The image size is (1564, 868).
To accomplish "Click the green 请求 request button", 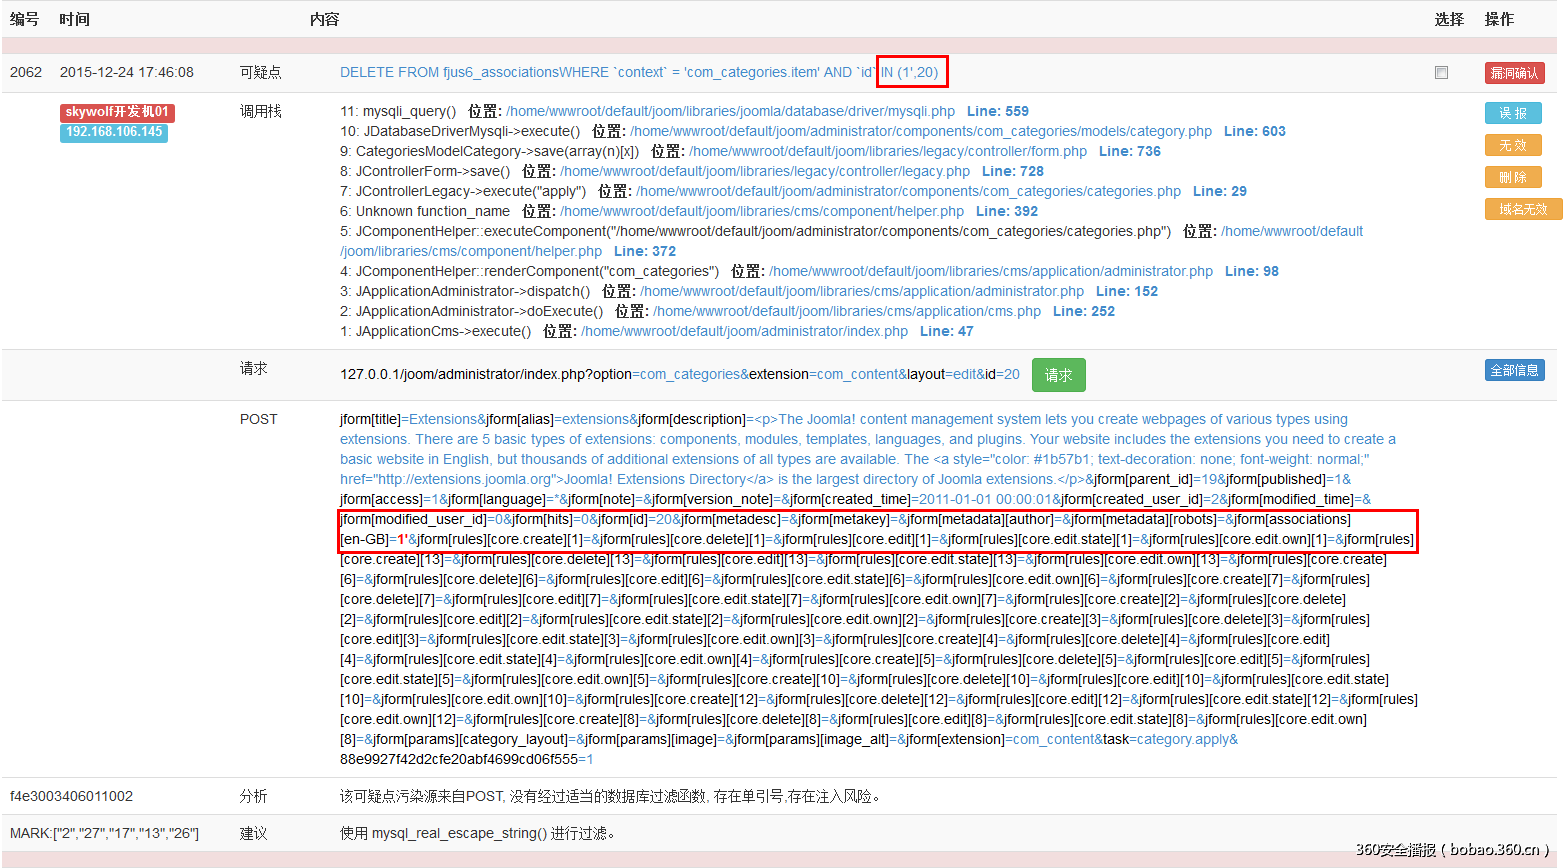I will click(x=1058, y=375).
